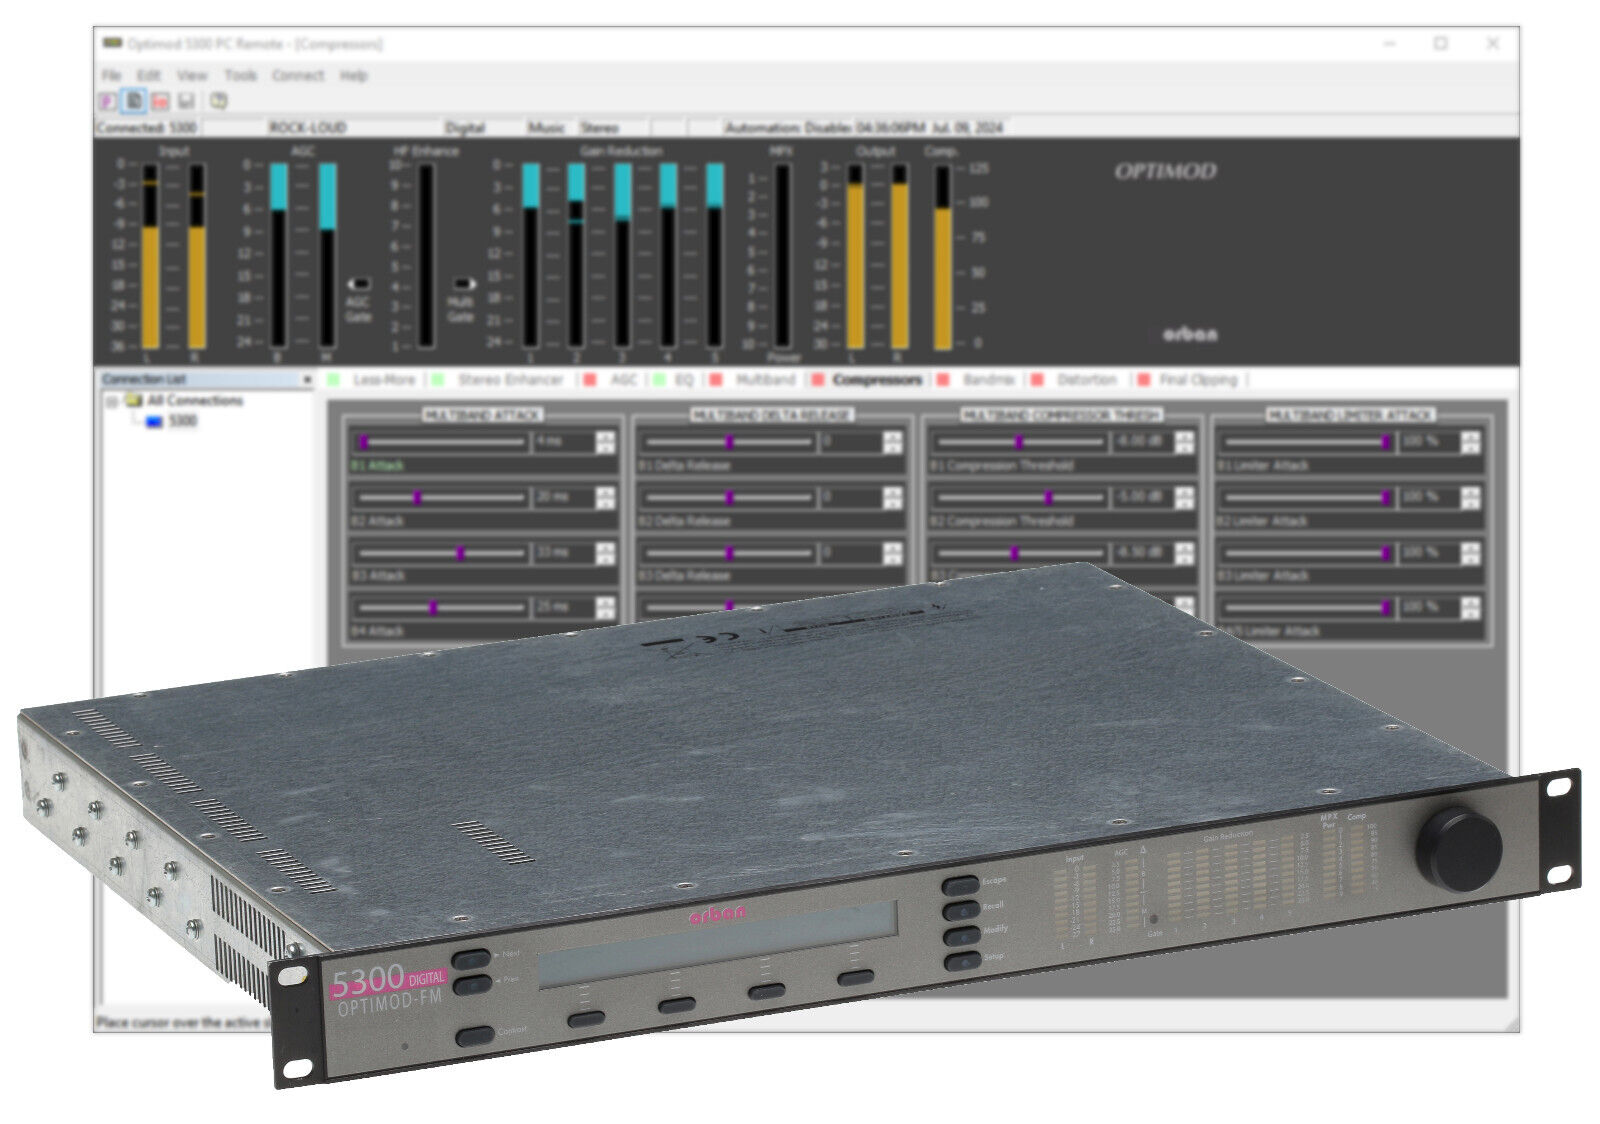This screenshot has width=1600, height=1124.
Task: Close the Connection List panel
Action: click(307, 380)
